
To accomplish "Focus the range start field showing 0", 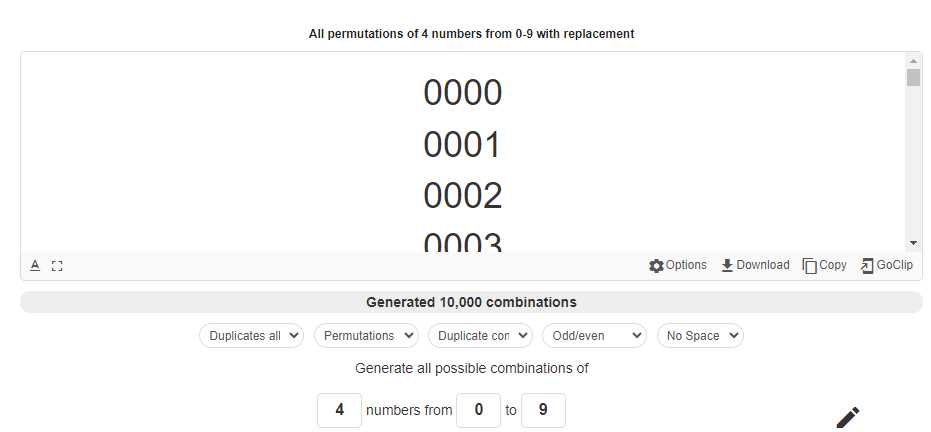I will click(x=478, y=410).
